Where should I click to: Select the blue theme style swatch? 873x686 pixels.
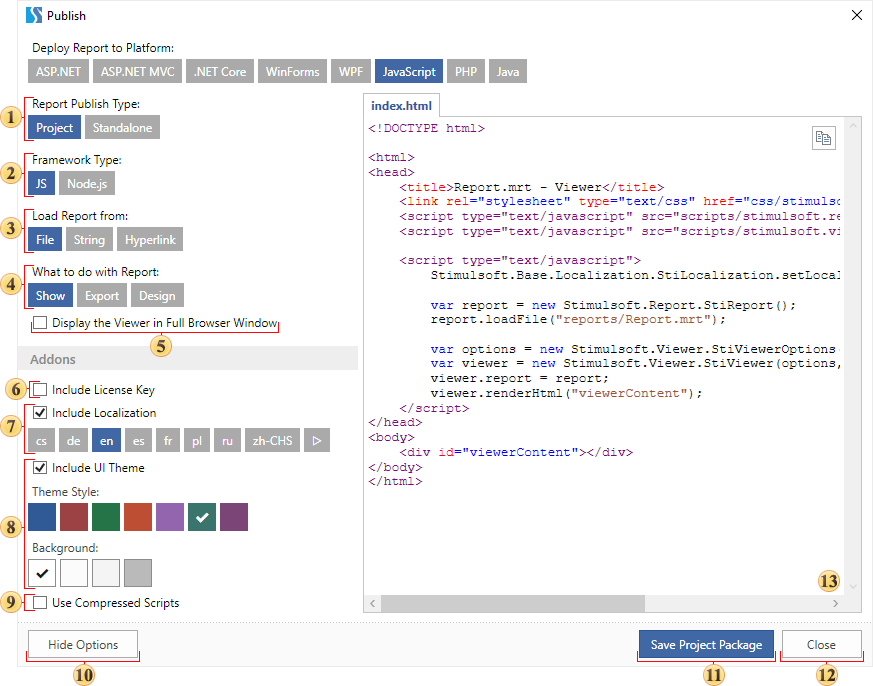[42, 517]
